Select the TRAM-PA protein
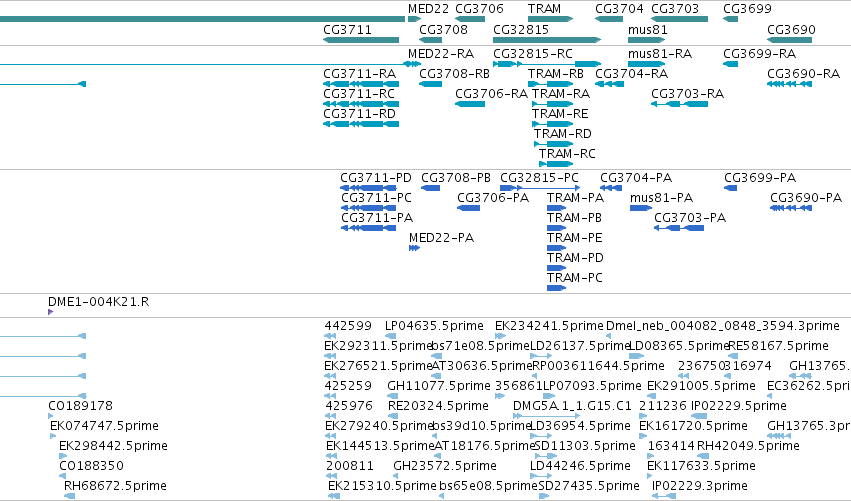 click(x=575, y=198)
